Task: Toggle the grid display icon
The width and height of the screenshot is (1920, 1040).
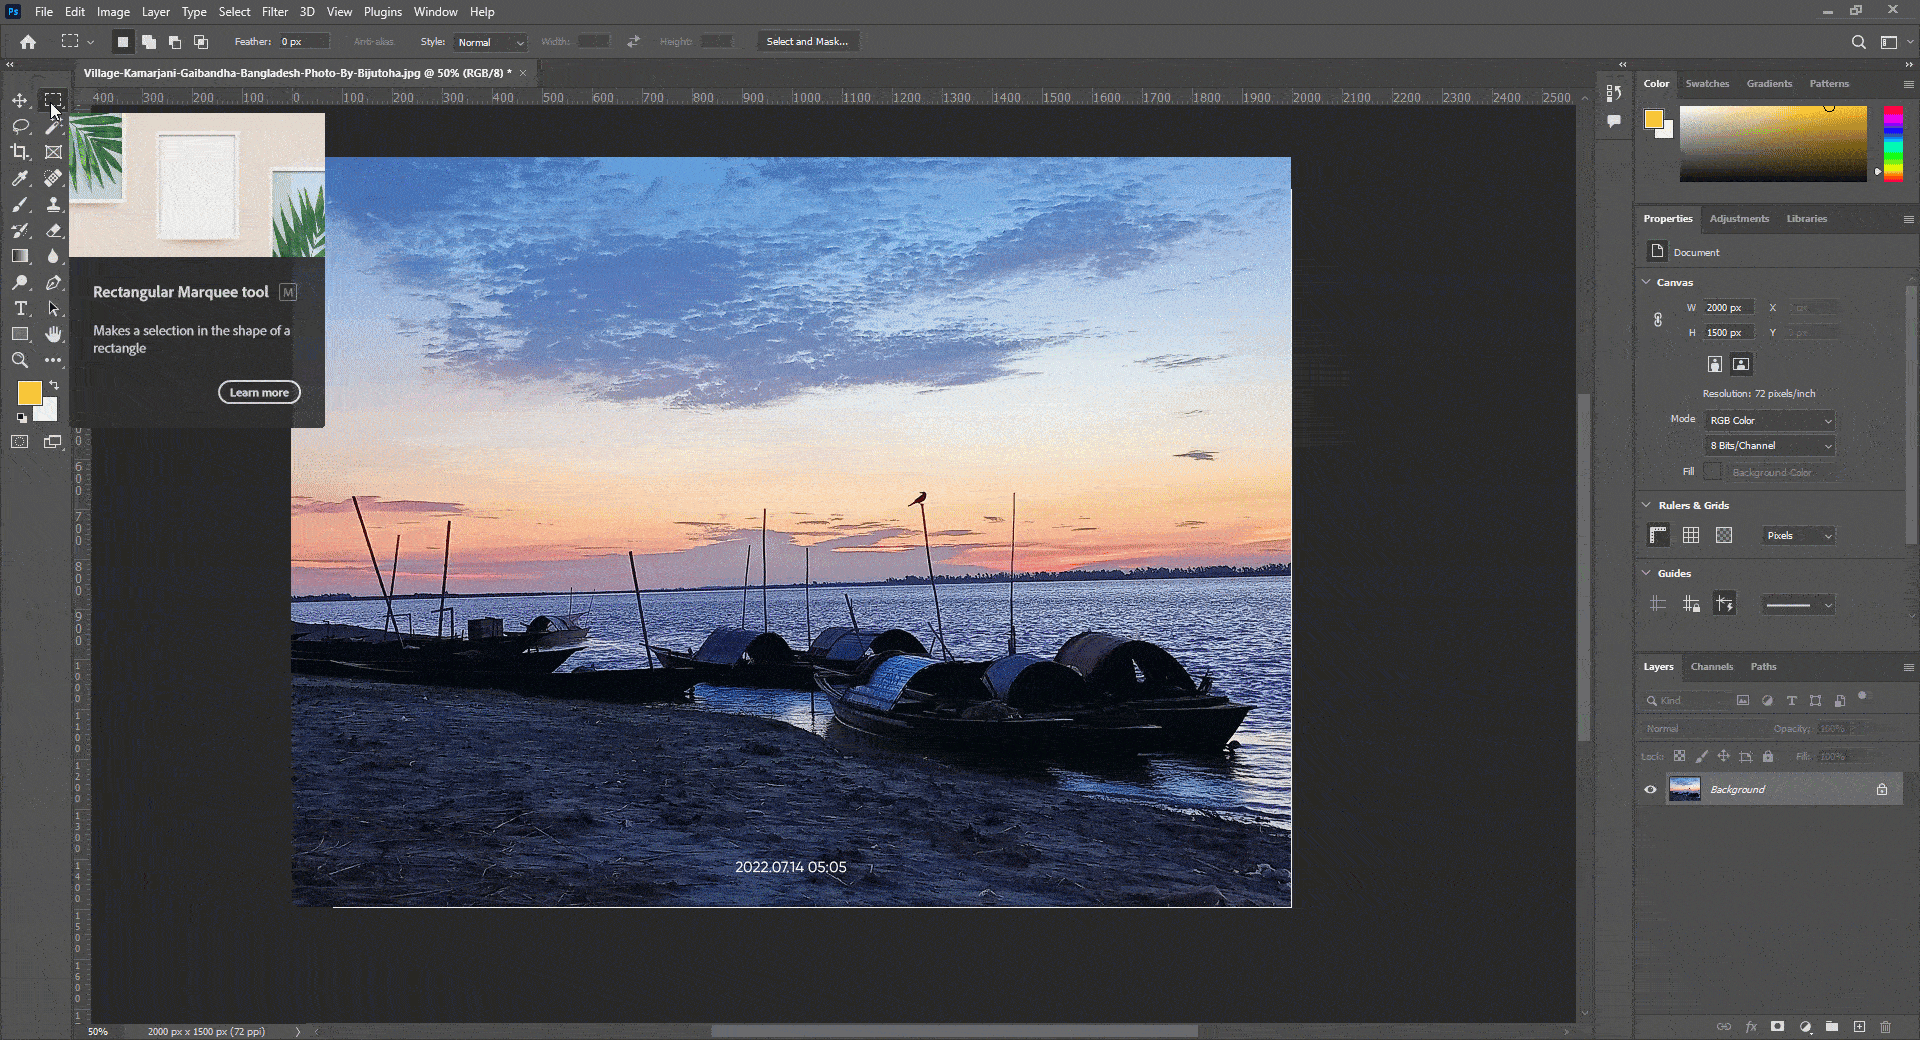Action: 1691,535
